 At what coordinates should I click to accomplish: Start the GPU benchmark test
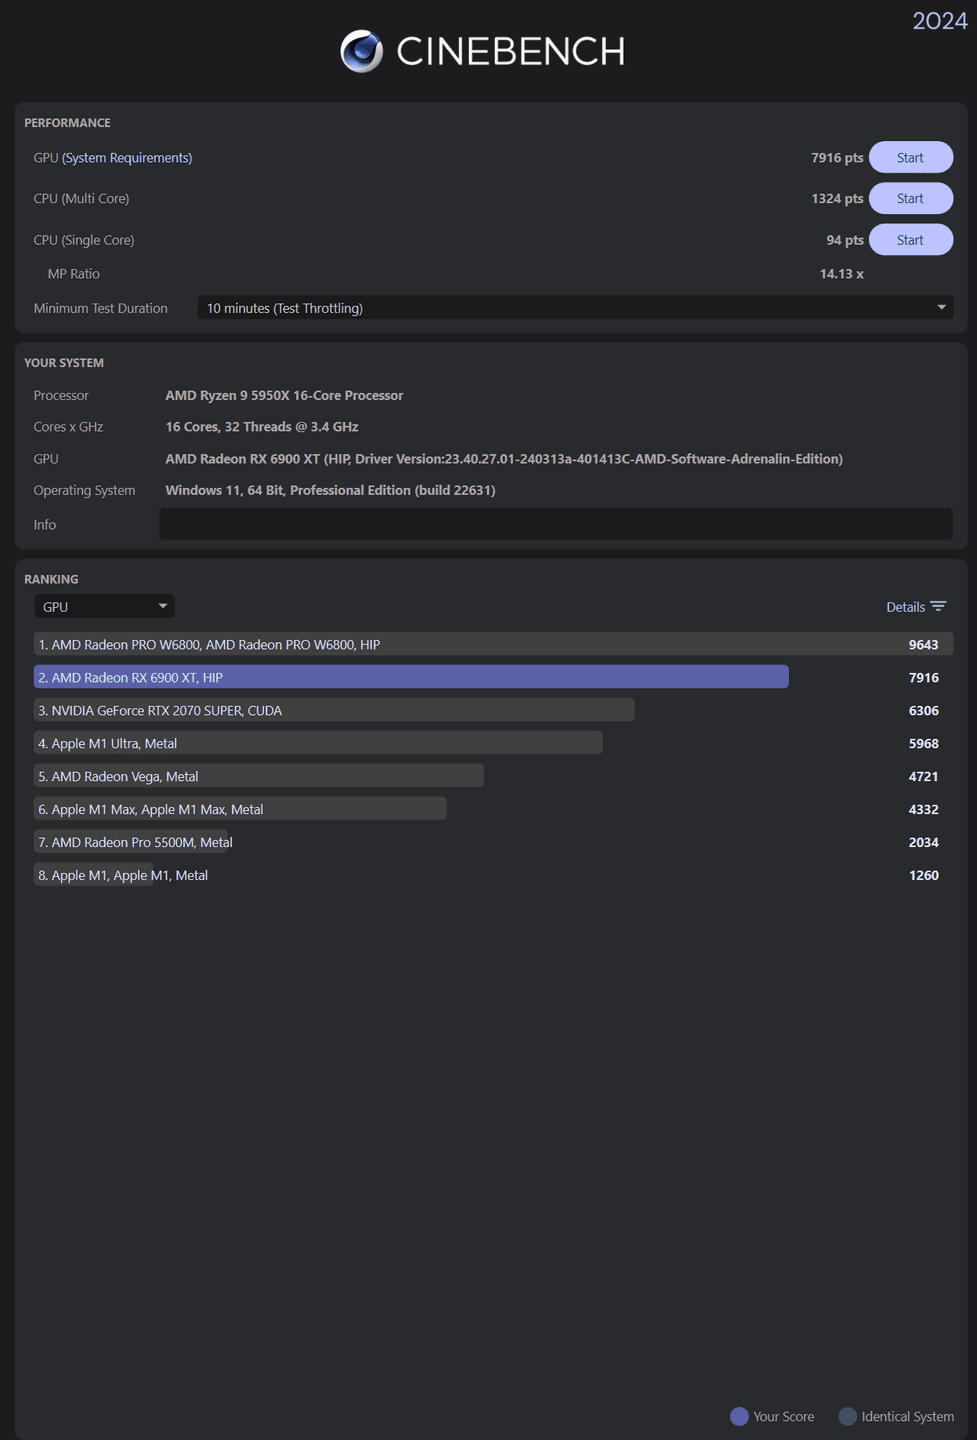click(910, 158)
